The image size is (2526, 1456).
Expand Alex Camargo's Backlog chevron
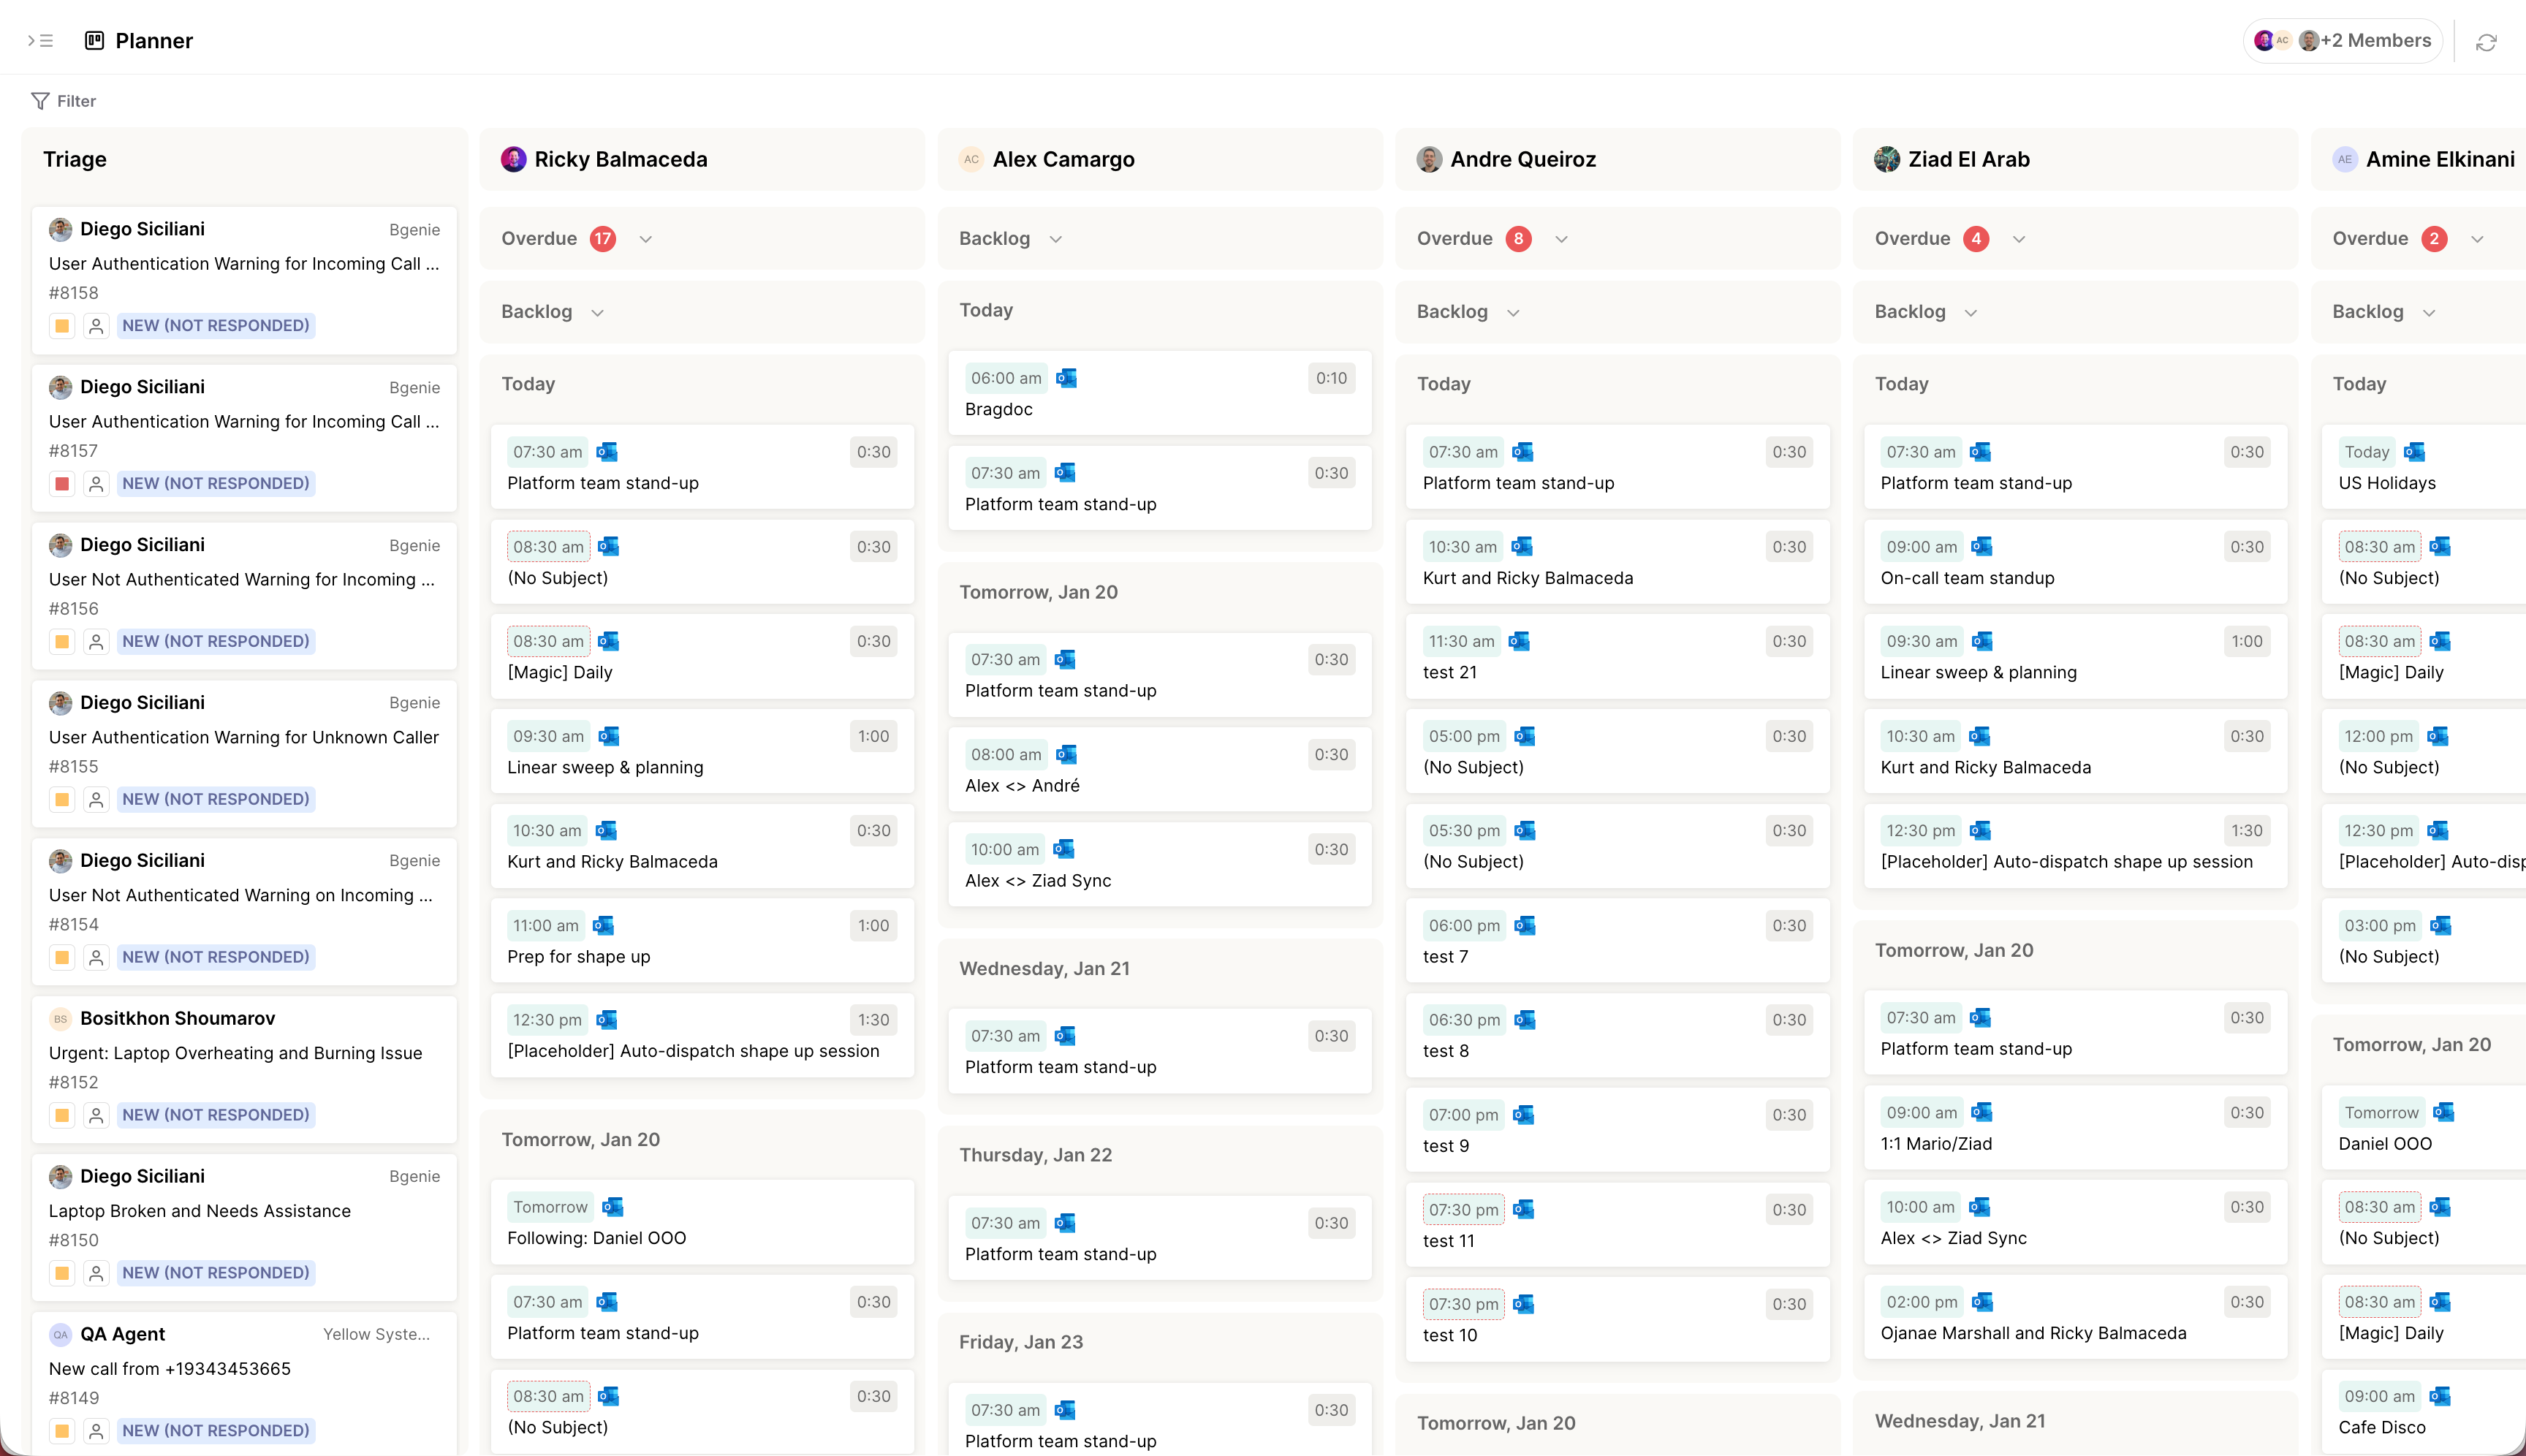tap(1056, 239)
